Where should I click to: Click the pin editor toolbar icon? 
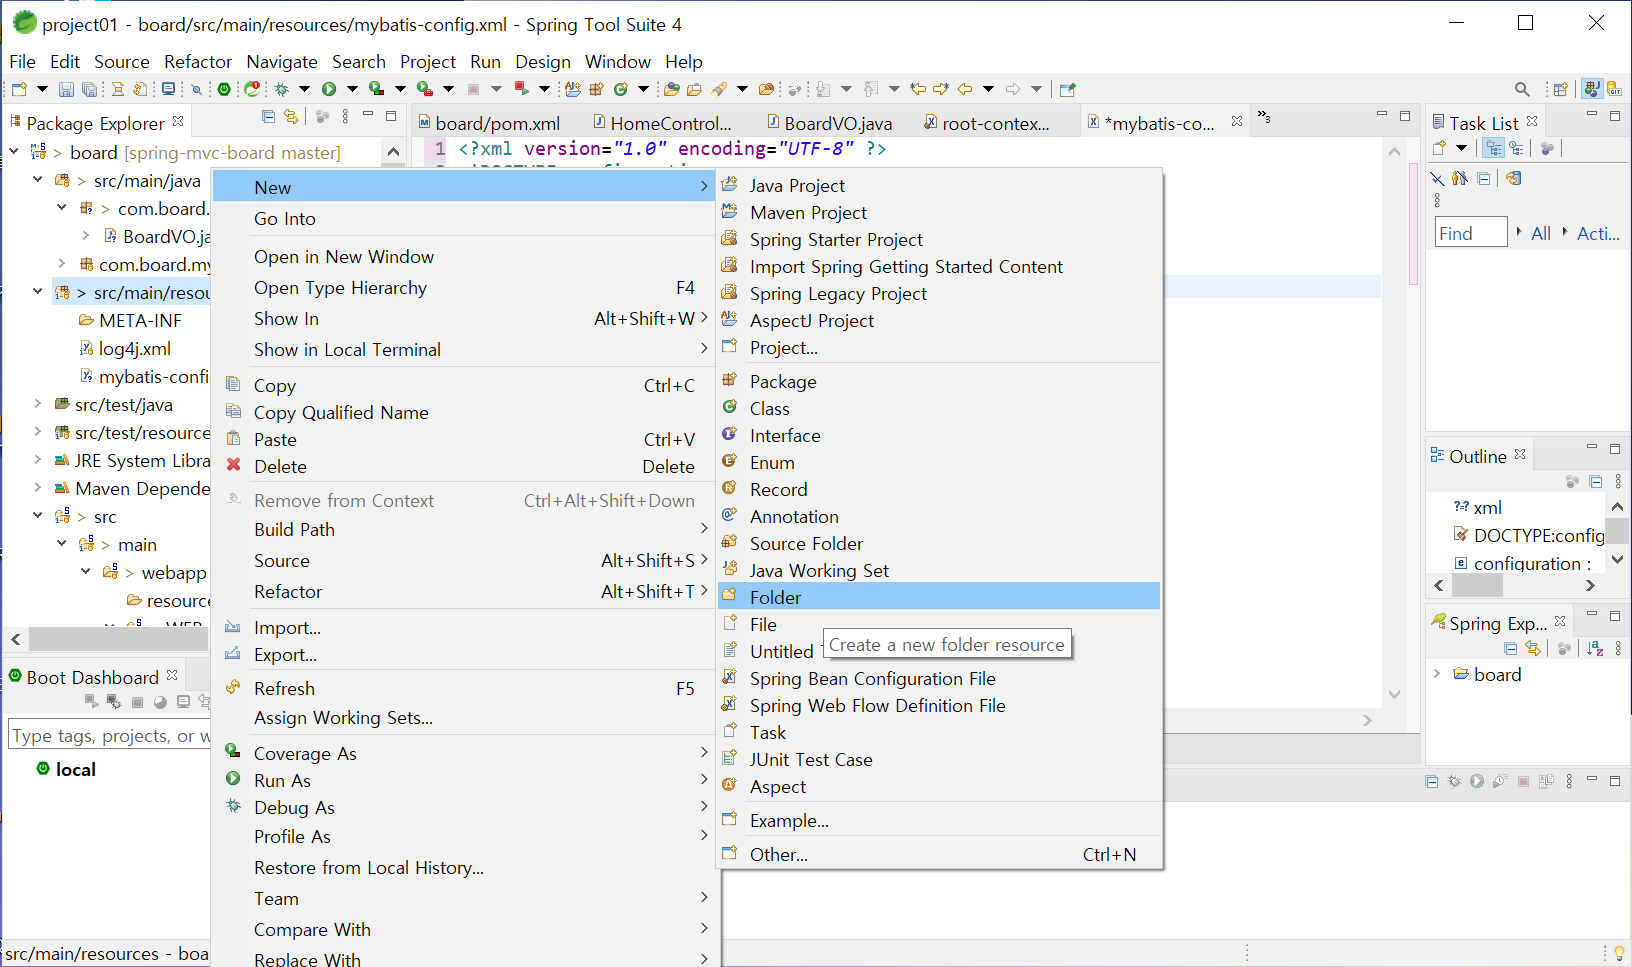click(x=1067, y=89)
